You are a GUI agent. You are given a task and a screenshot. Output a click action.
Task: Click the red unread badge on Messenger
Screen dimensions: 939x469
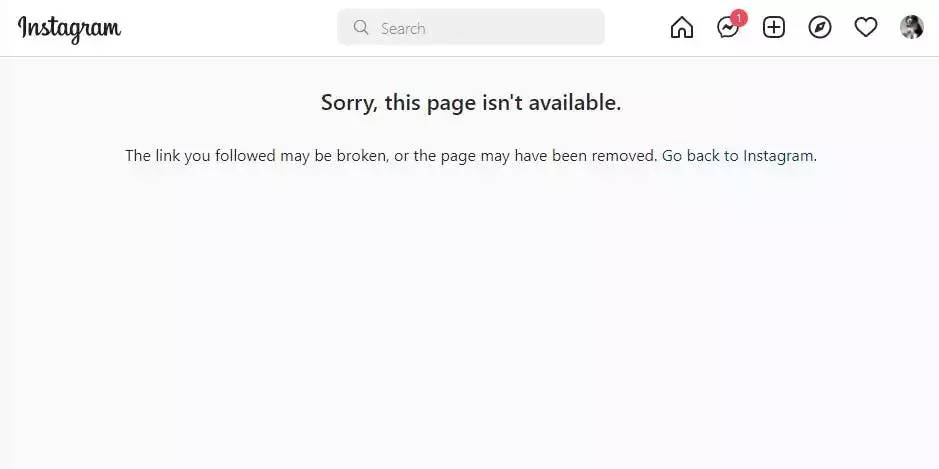(739, 19)
